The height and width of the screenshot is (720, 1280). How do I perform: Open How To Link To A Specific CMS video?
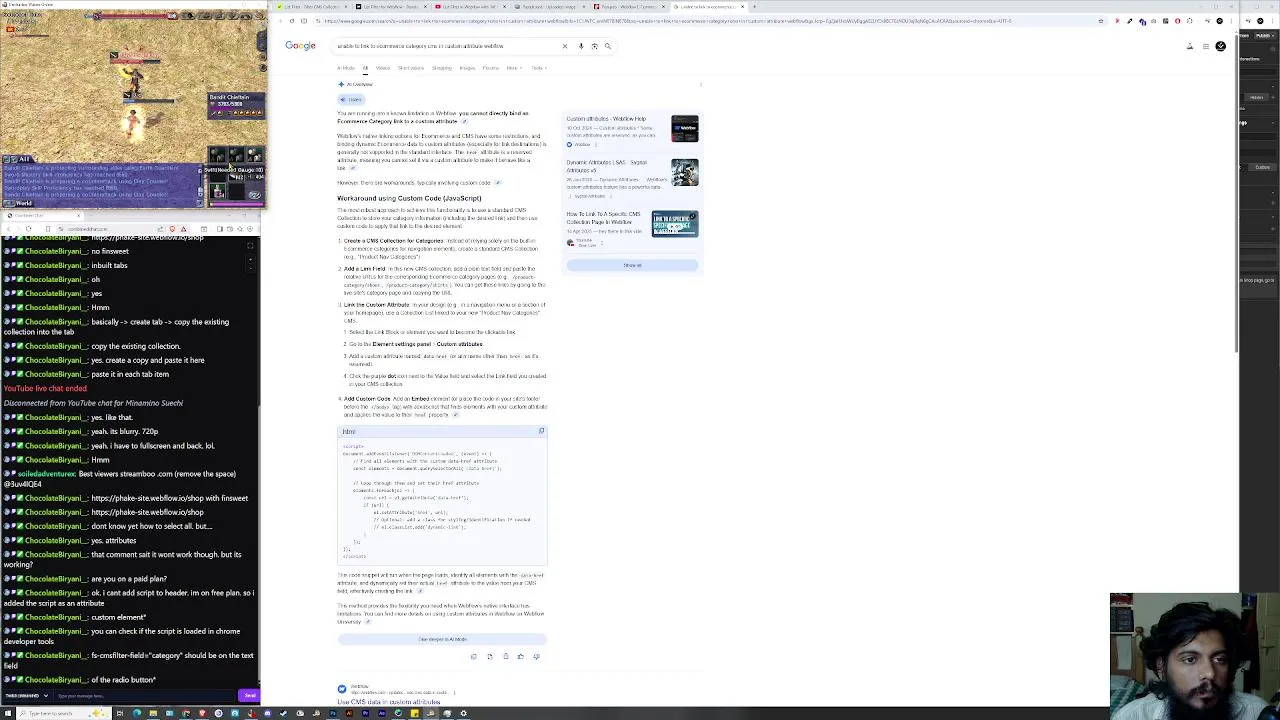point(603,218)
